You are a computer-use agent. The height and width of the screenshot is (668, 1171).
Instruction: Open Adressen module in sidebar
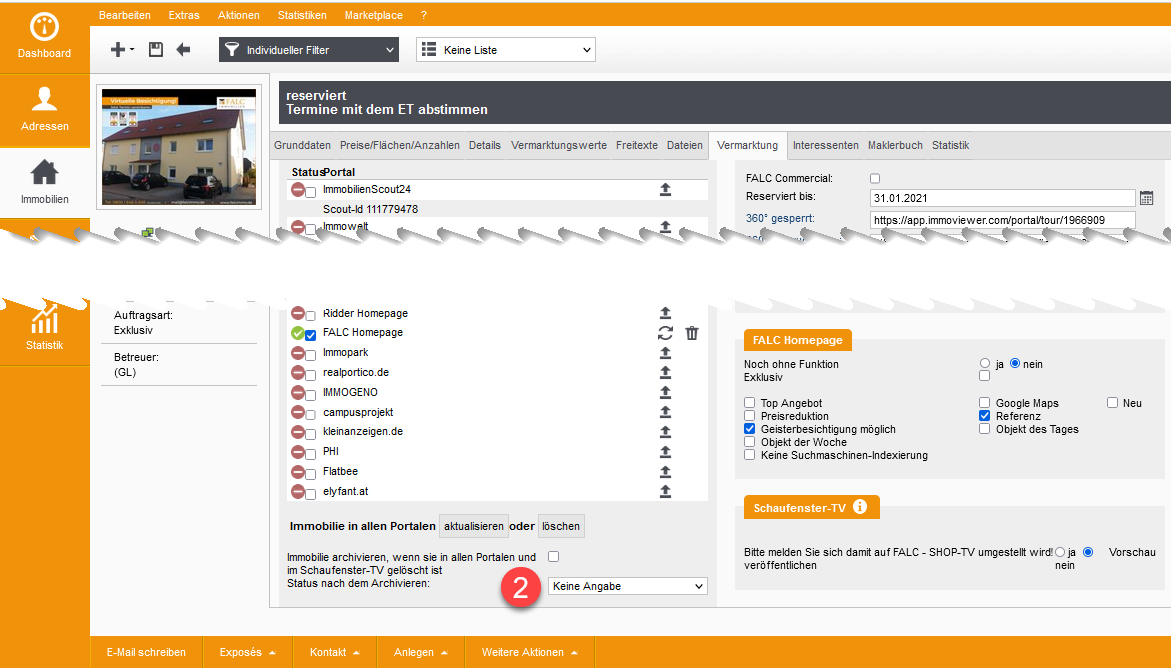[x=45, y=110]
